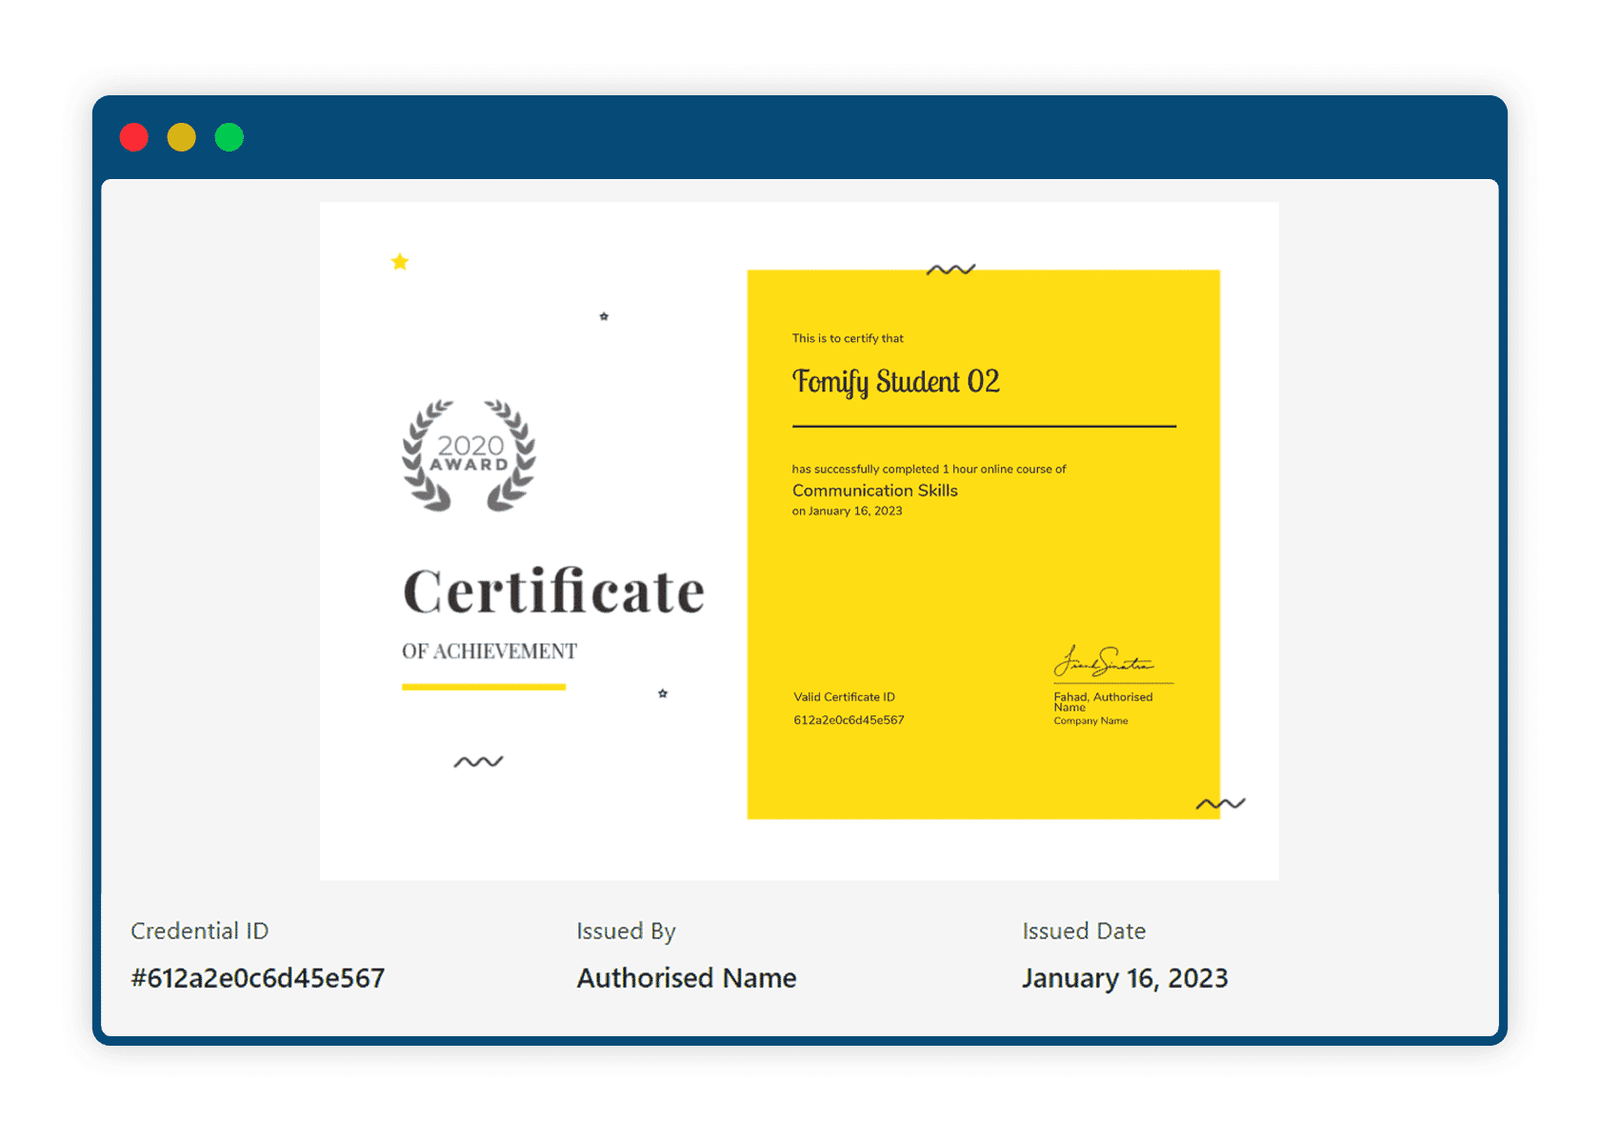The width and height of the screenshot is (1600, 1141).
Task: Click the yellow star near top-left of certificate
Action: [400, 262]
